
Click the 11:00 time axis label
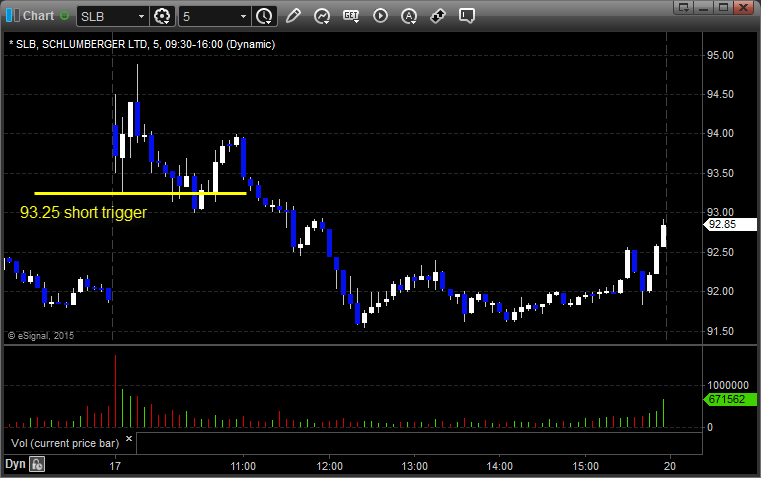[243, 466]
